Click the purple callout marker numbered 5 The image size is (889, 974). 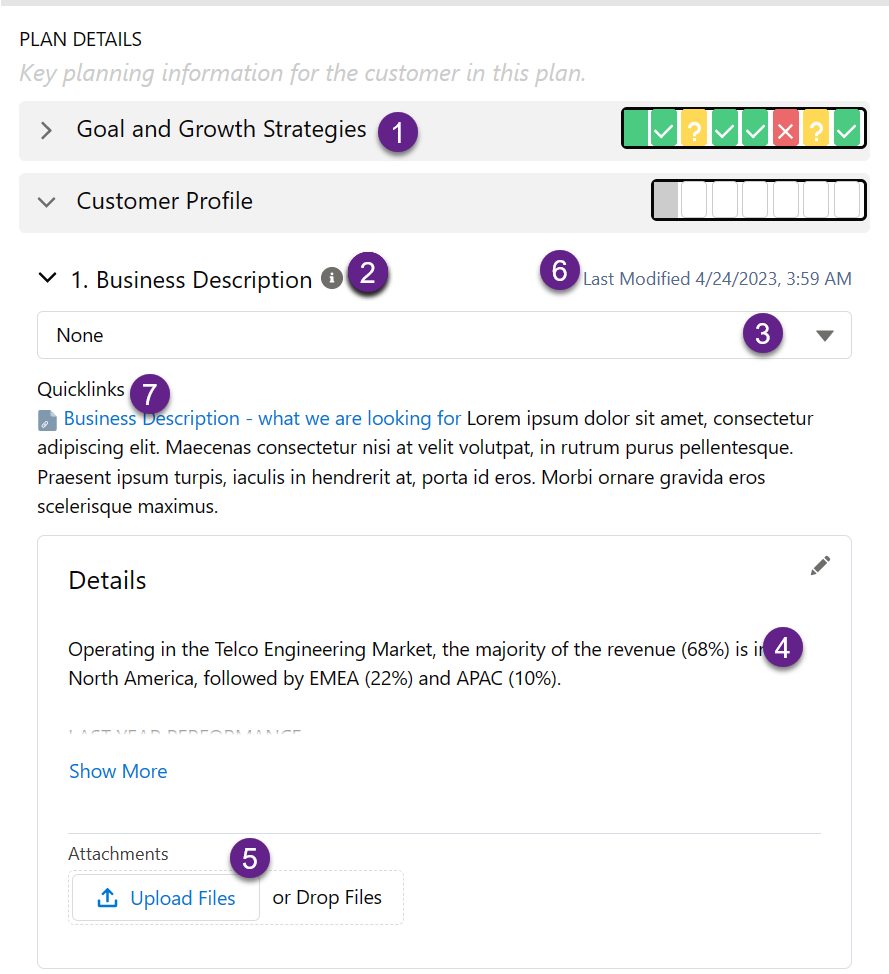pyautogui.click(x=250, y=858)
